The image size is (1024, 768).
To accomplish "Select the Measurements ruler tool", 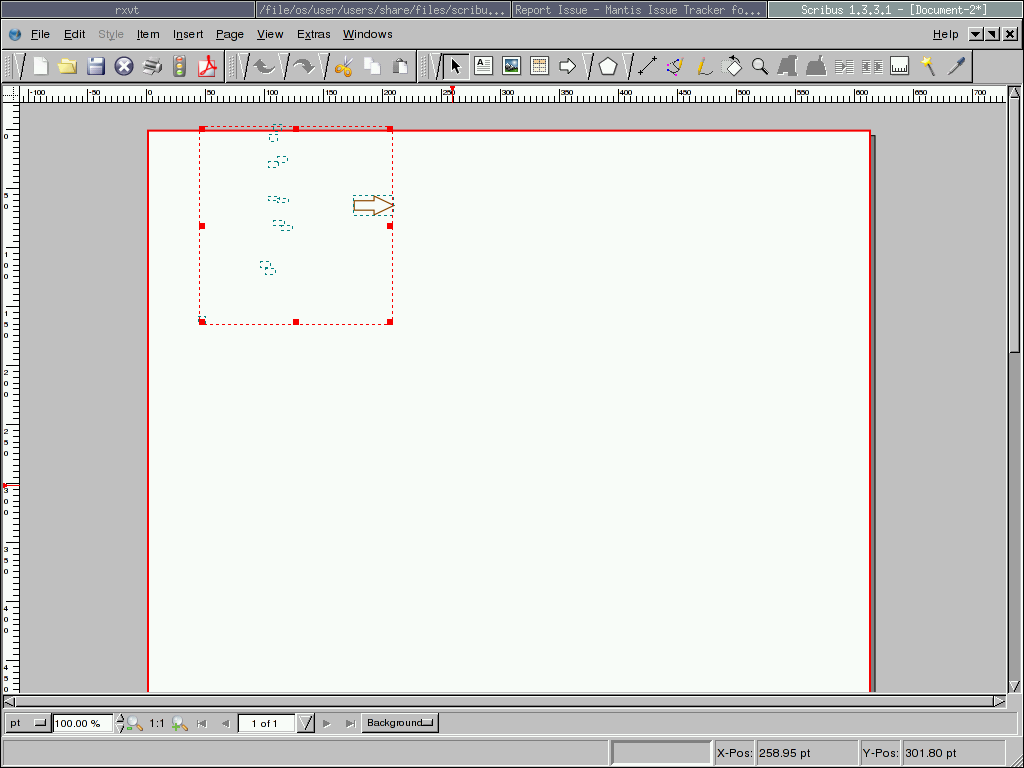I will (900, 67).
